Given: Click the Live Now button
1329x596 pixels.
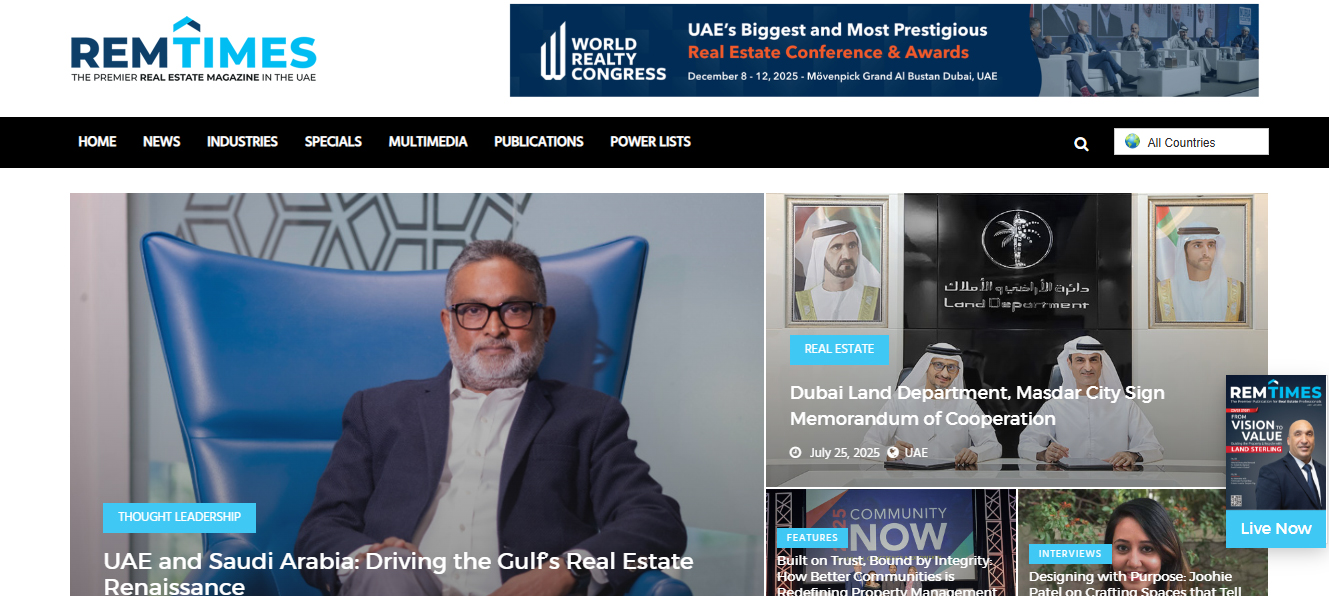Looking at the screenshot, I should (x=1276, y=529).
